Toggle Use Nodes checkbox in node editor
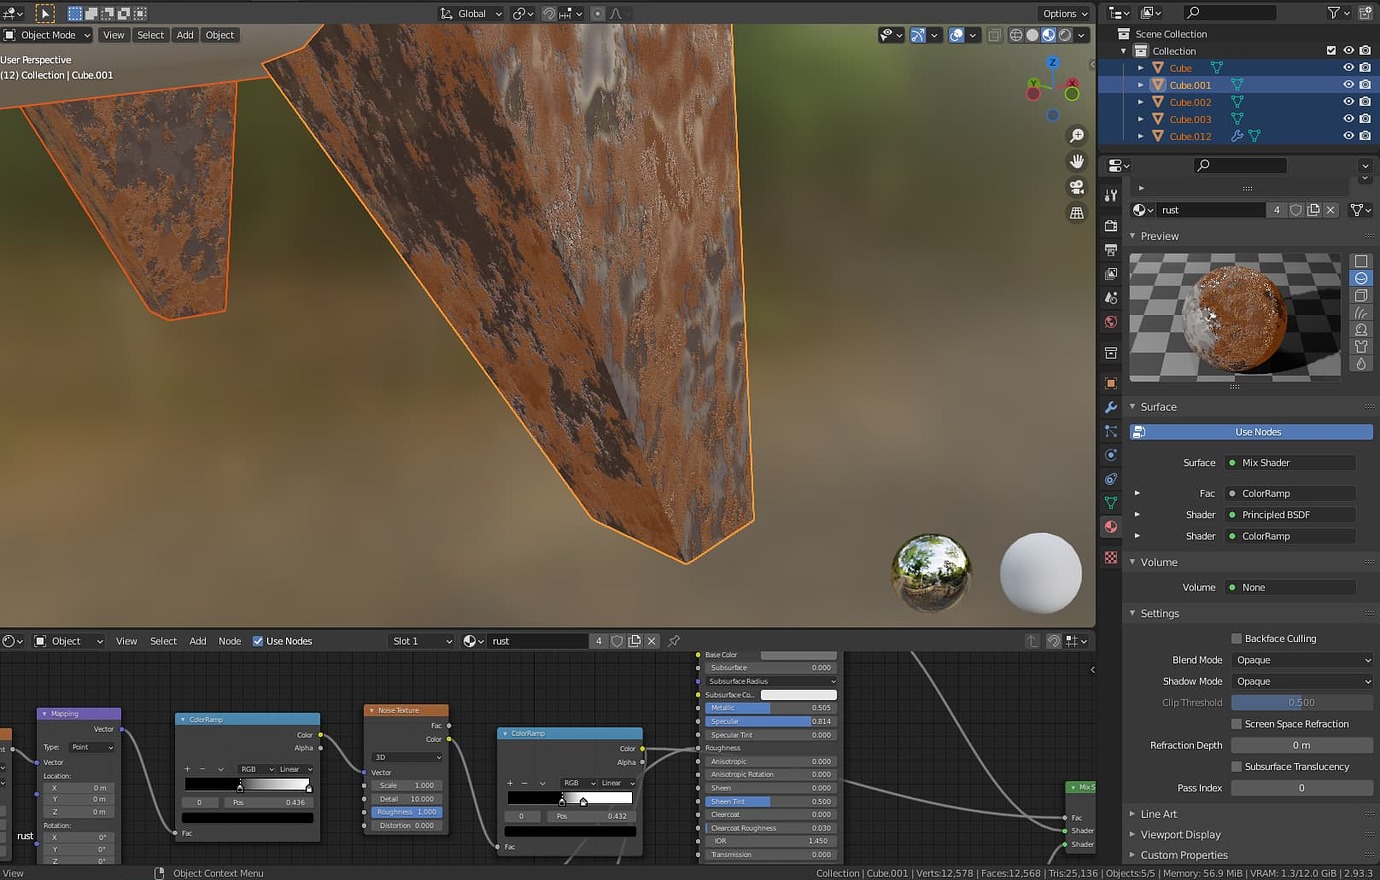 [258, 641]
